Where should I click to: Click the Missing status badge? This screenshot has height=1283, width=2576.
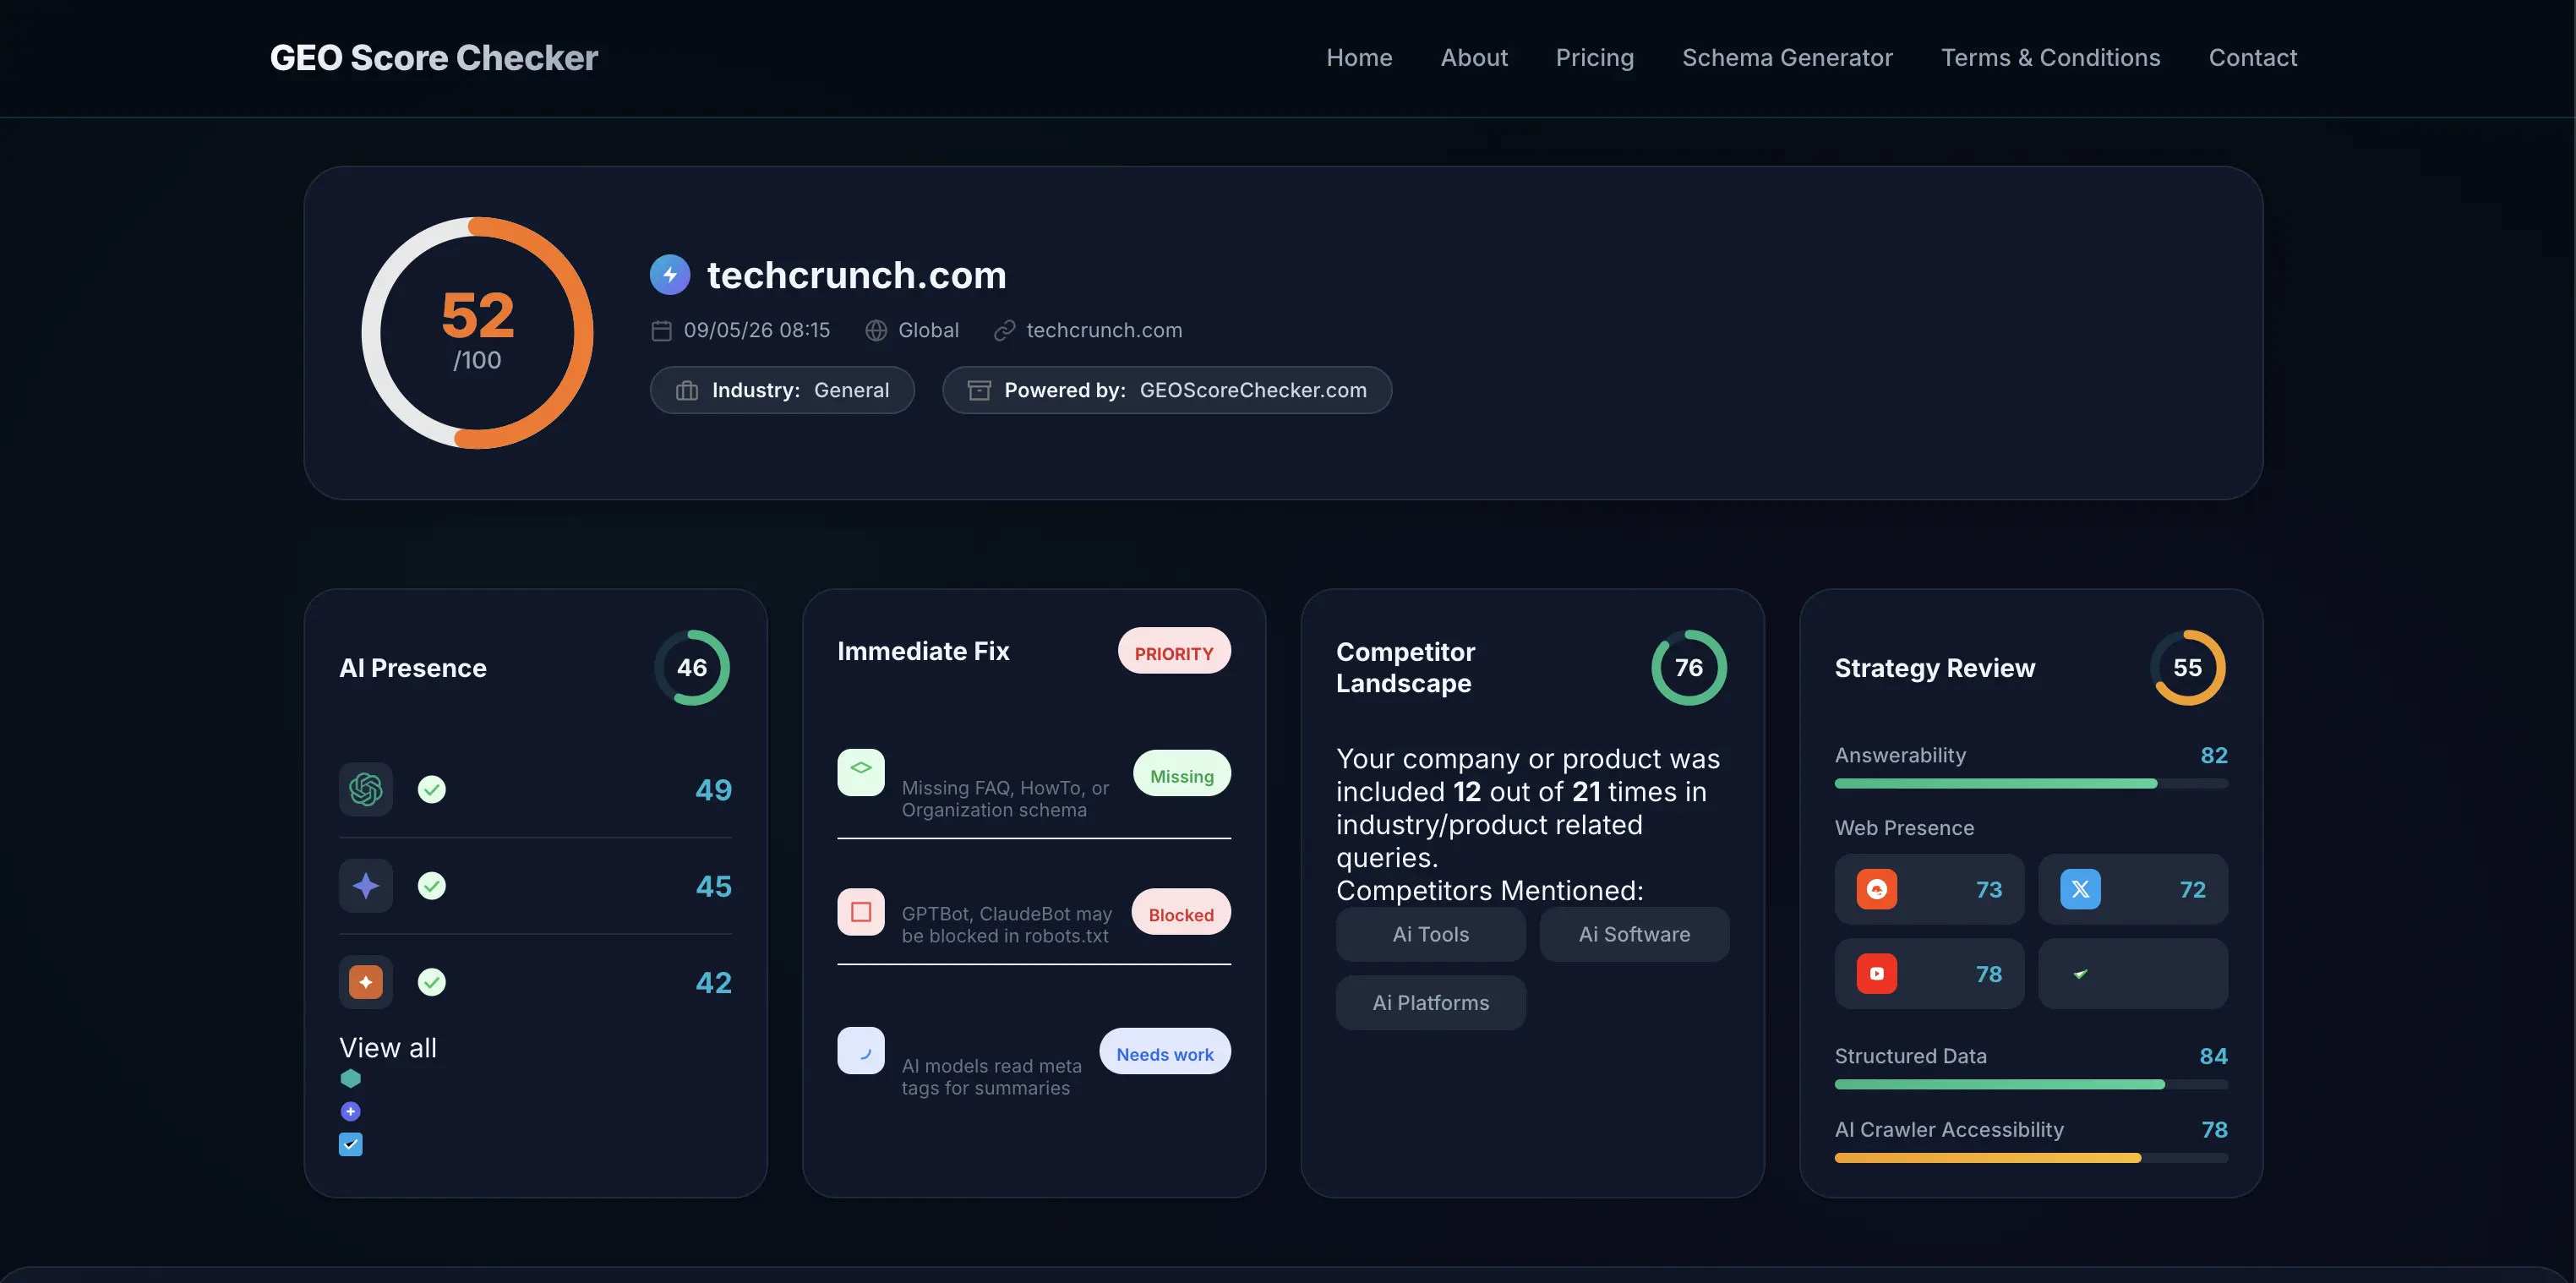pos(1182,775)
